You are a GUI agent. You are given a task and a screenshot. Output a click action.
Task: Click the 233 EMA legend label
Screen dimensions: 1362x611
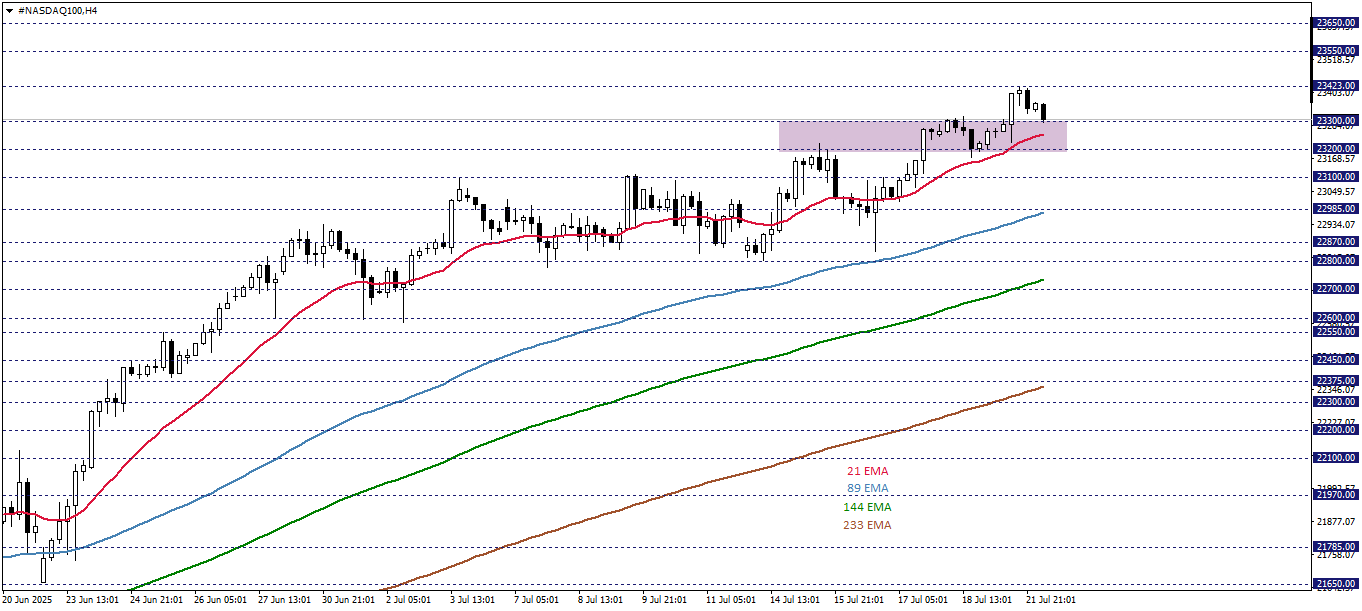click(867, 525)
